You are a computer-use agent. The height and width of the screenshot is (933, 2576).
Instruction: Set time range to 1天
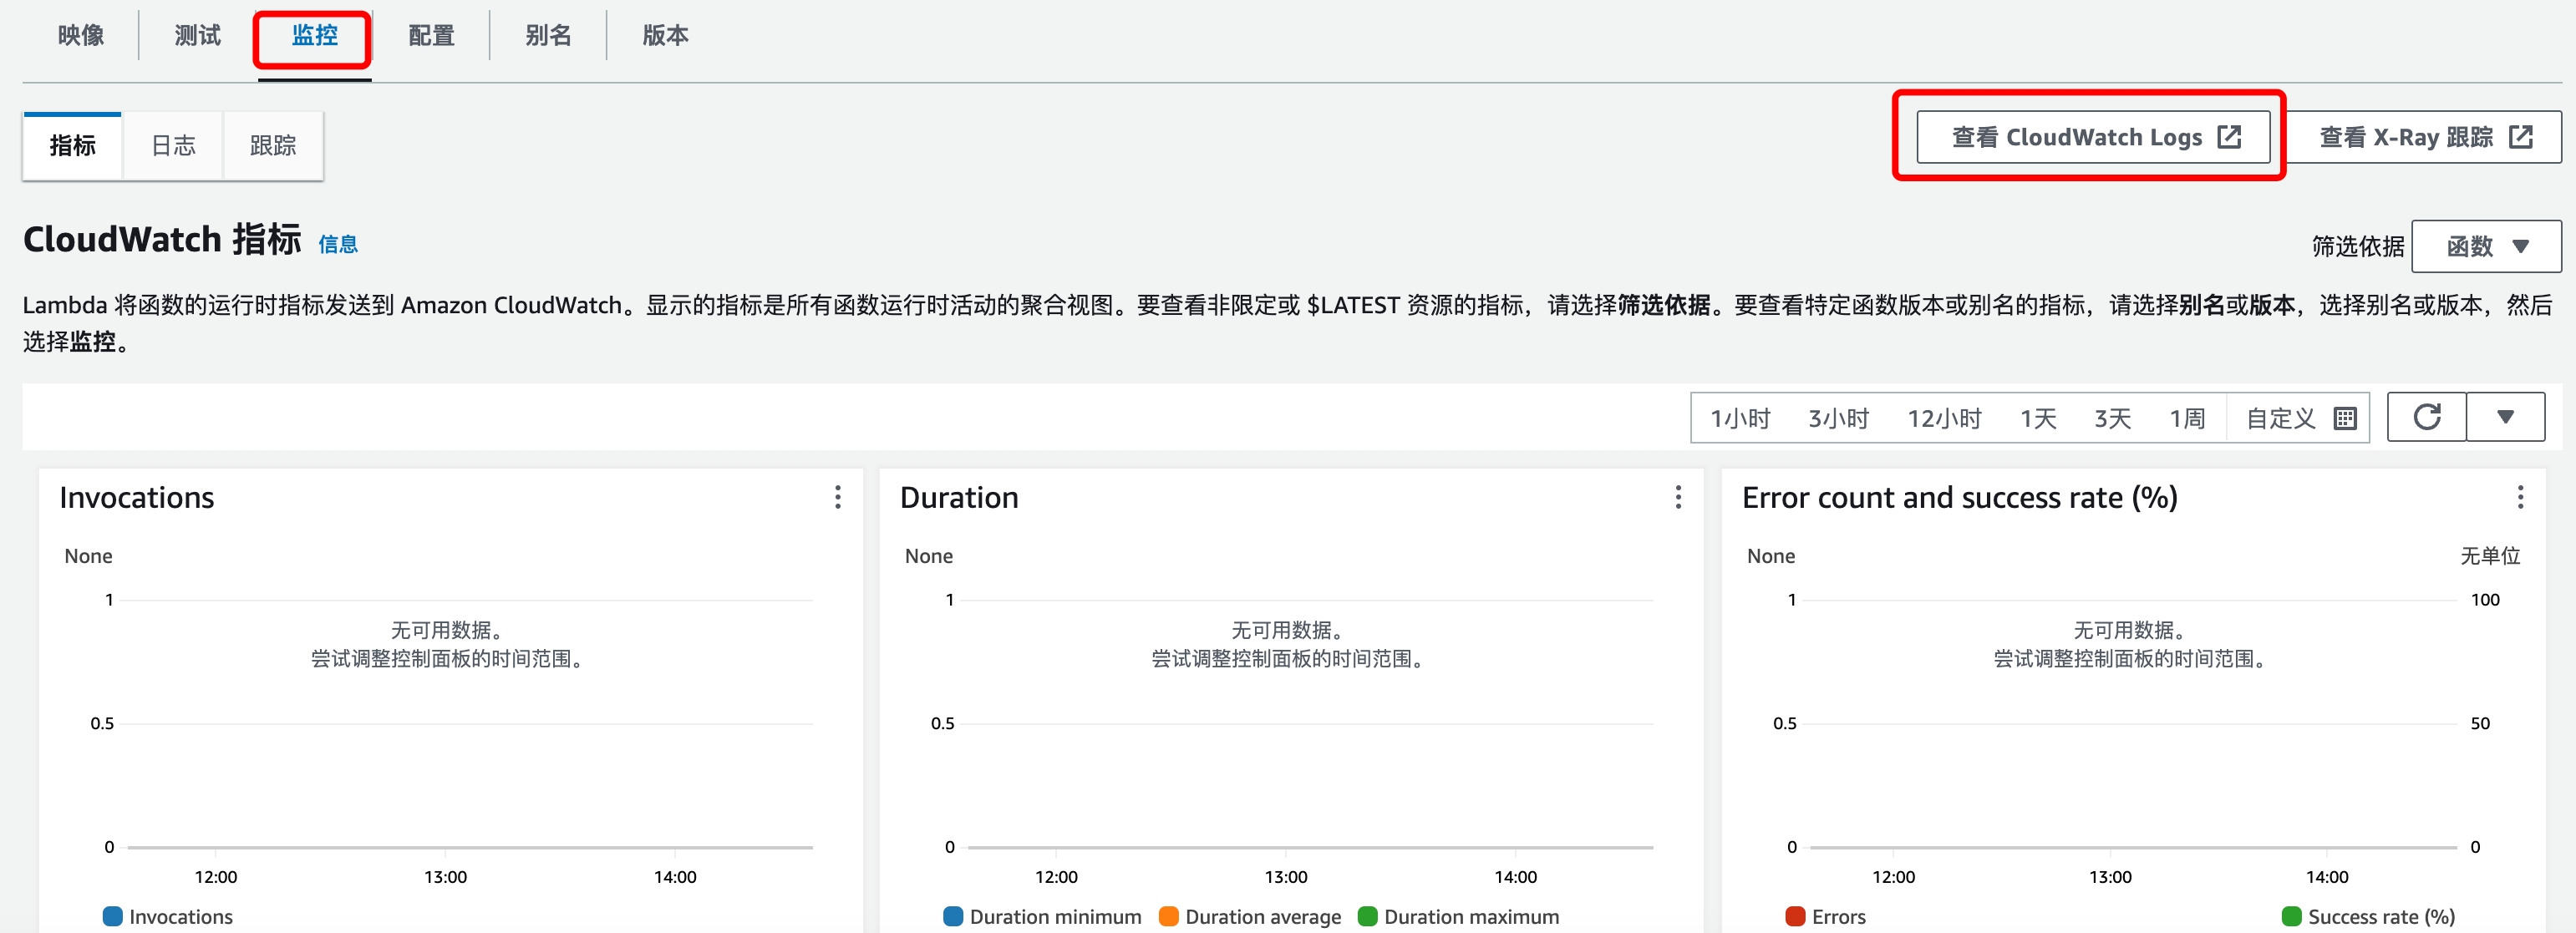pos(2038,418)
